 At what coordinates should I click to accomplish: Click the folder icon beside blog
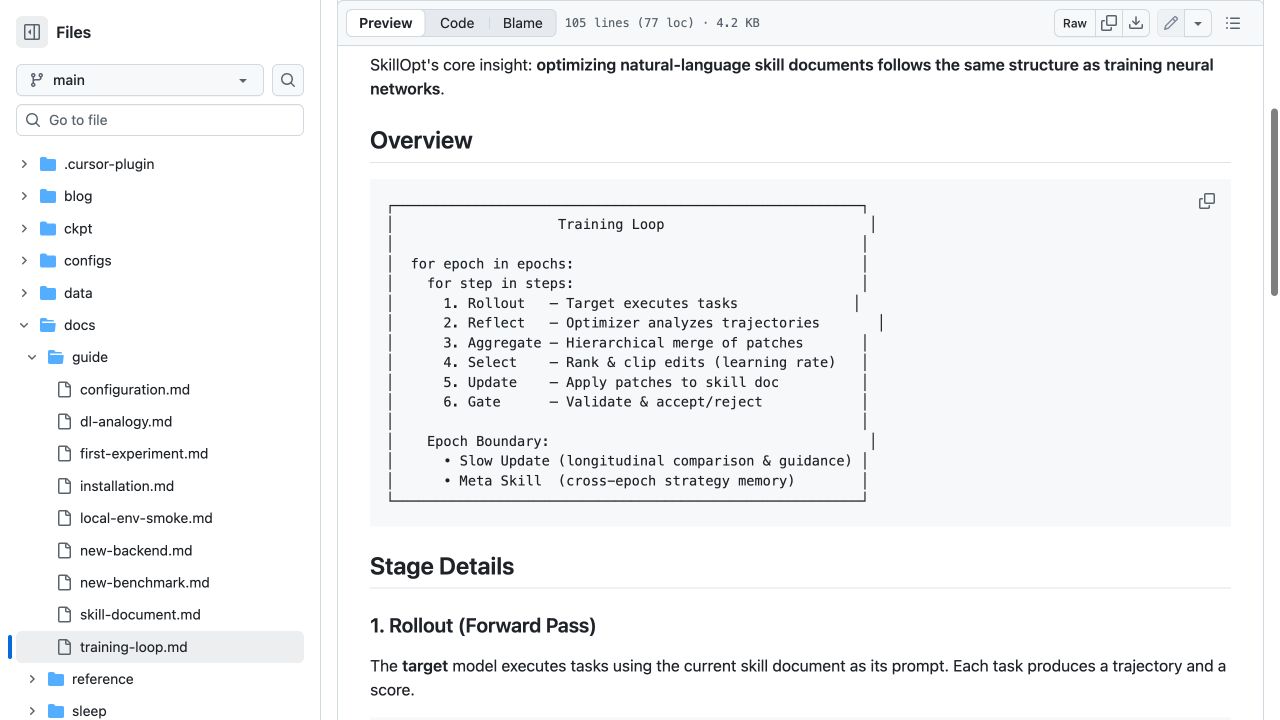click(x=48, y=196)
